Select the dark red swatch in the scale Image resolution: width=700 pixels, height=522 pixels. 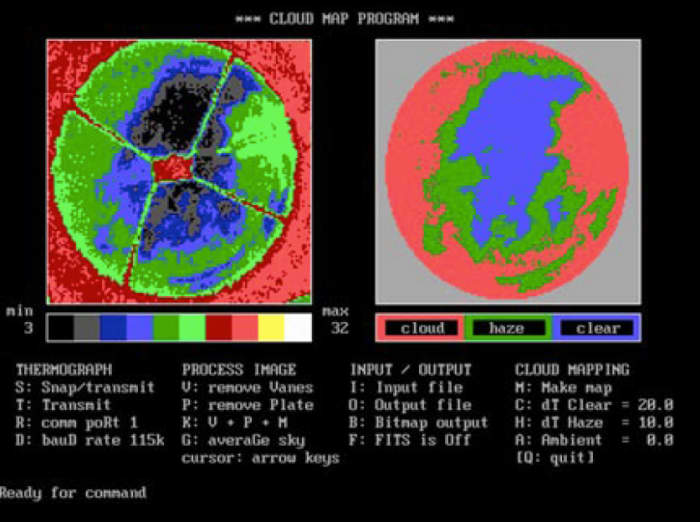pos(218,328)
